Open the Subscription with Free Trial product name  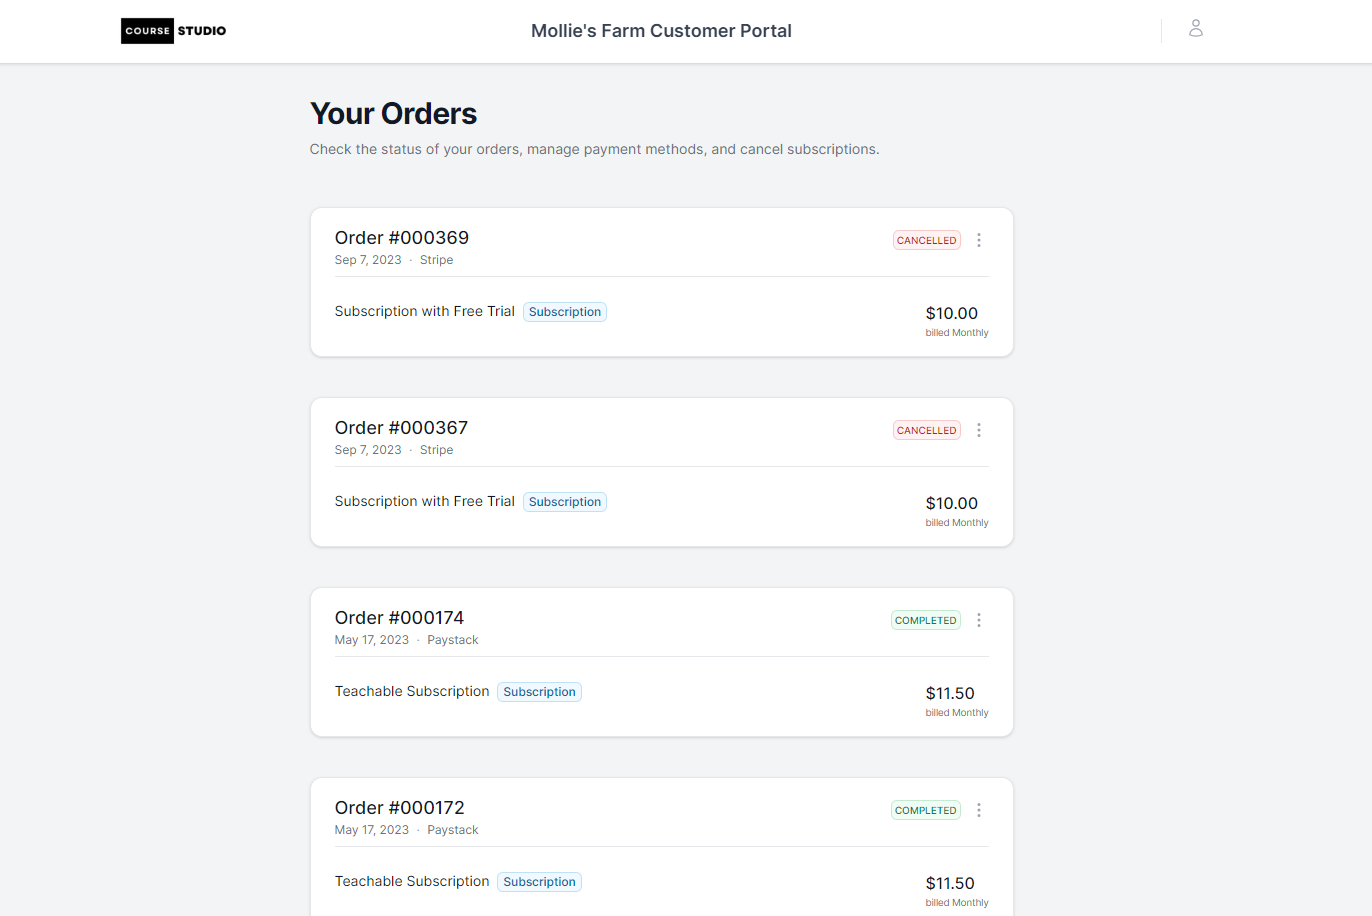pos(424,311)
